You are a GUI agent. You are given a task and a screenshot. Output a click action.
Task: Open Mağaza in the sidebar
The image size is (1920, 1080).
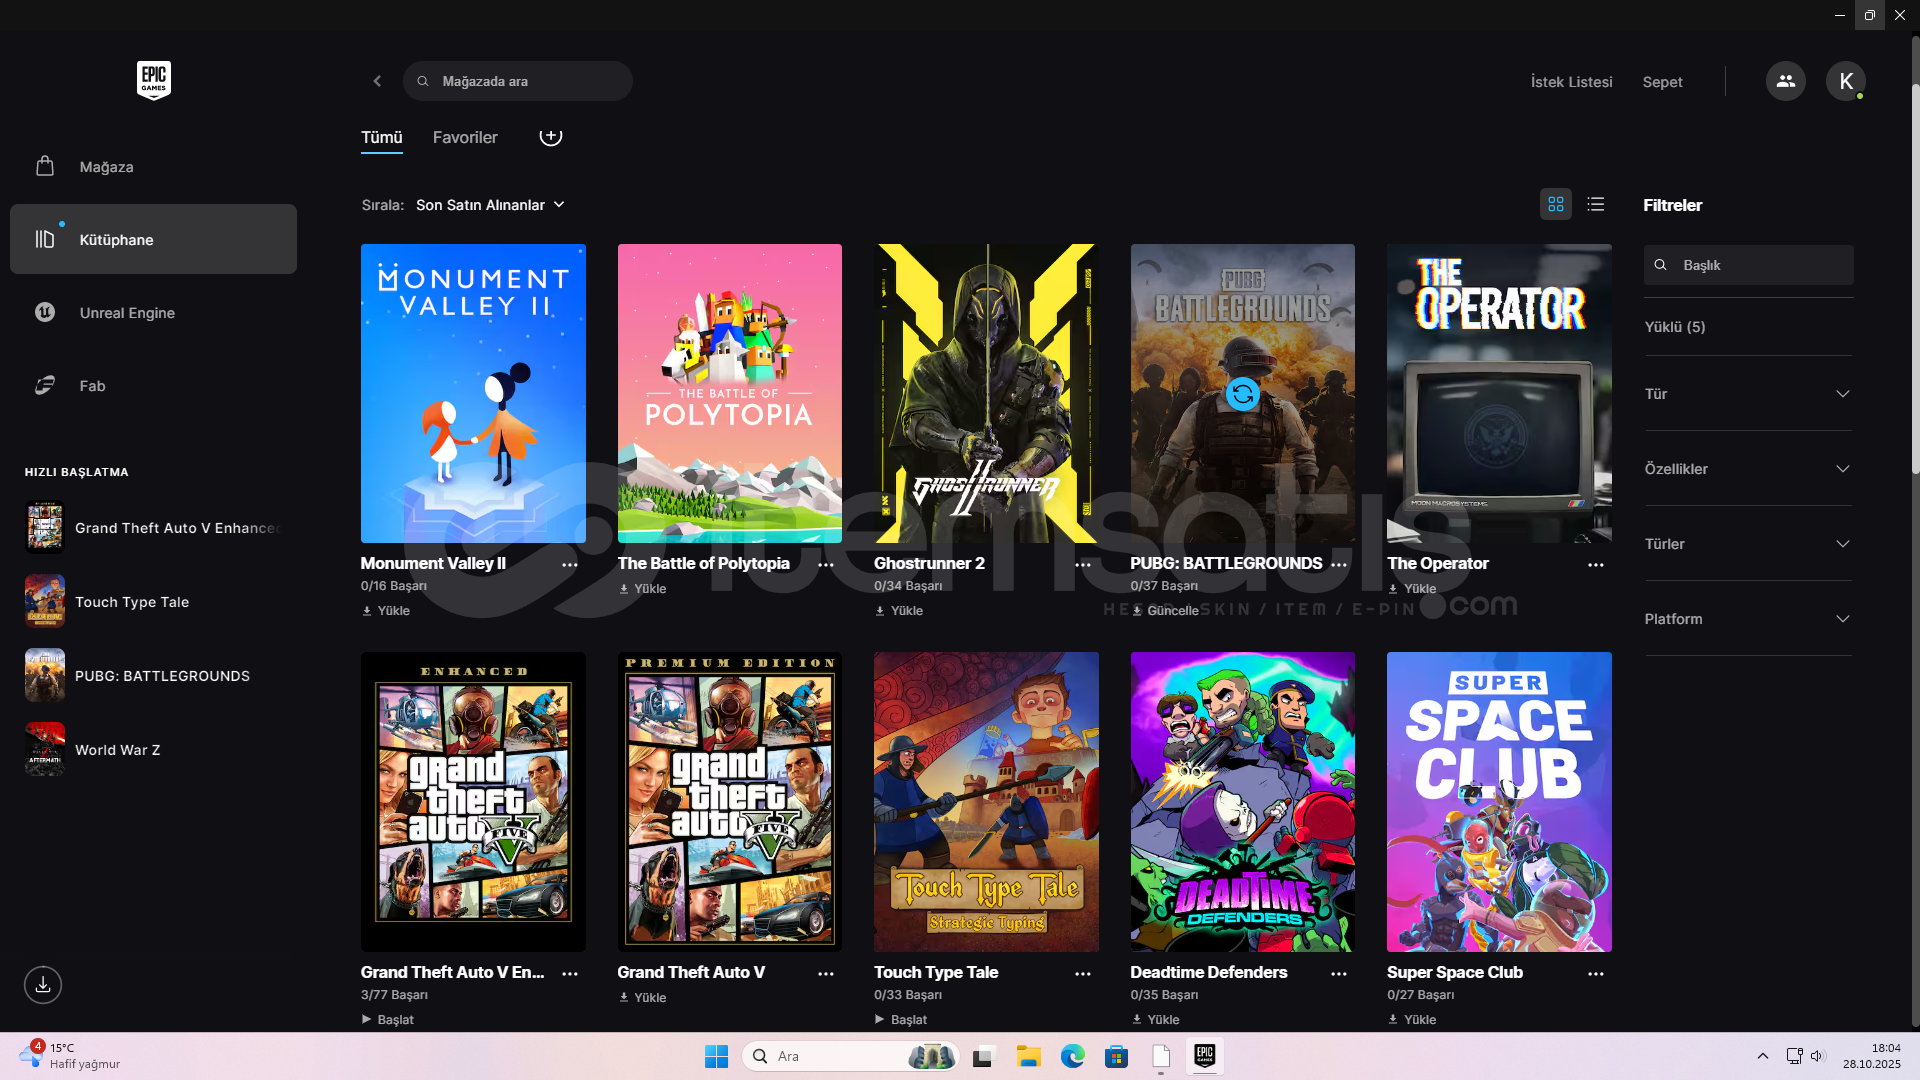coord(106,167)
